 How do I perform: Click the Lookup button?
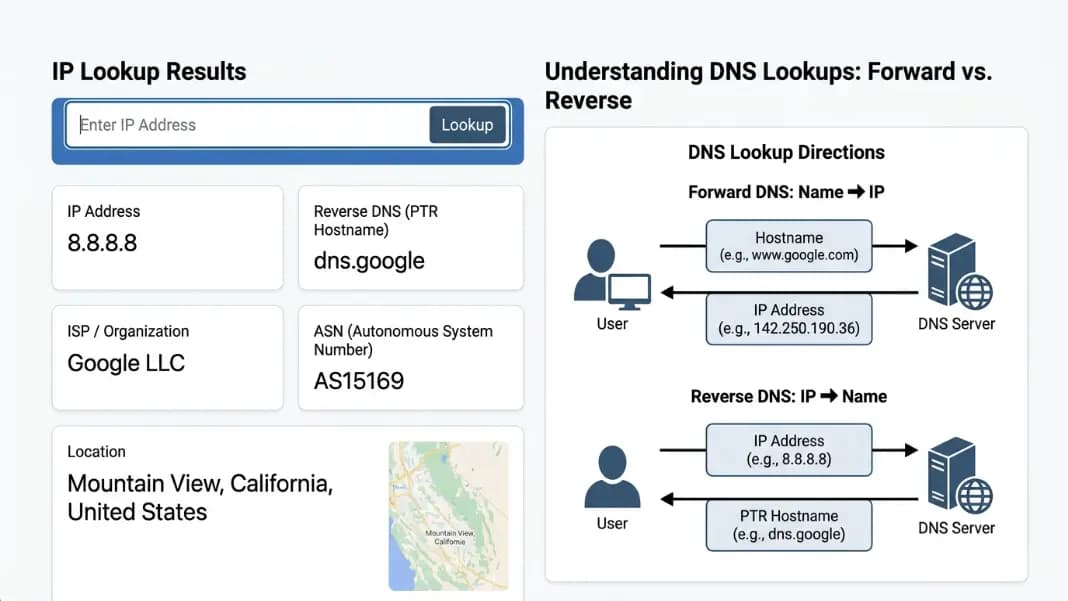pos(467,125)
